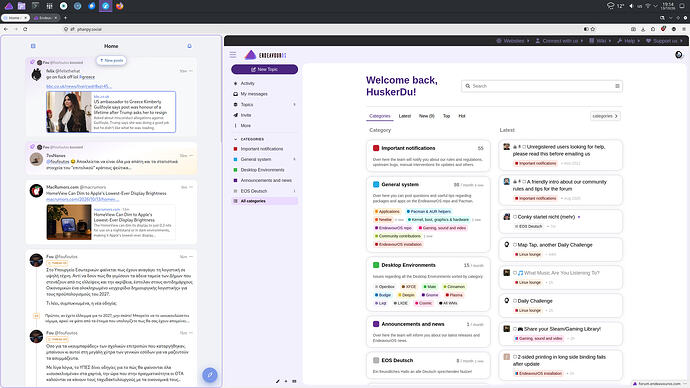The height and width of the screenshot is (388, 690).
Task: Close the Home browser tab
Action: click(x=26, y=18)
